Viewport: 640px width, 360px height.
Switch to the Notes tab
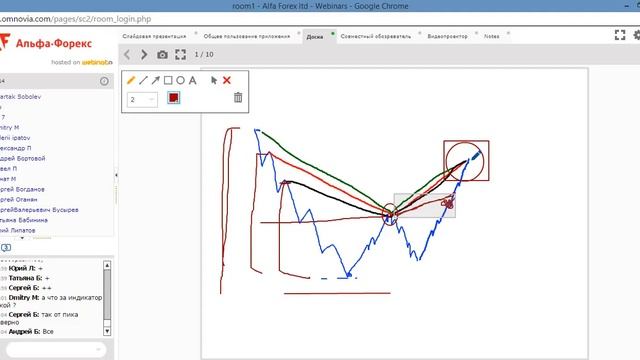click(x=491, y=36)
